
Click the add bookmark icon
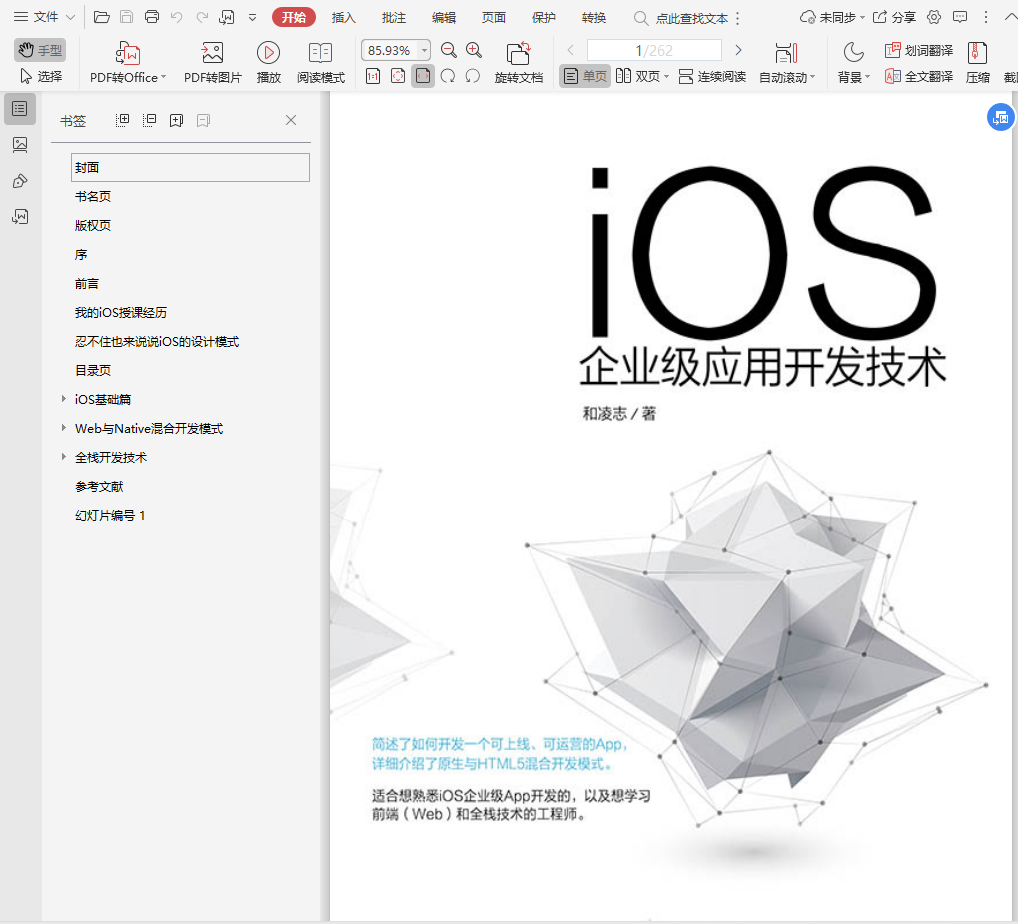176,120
